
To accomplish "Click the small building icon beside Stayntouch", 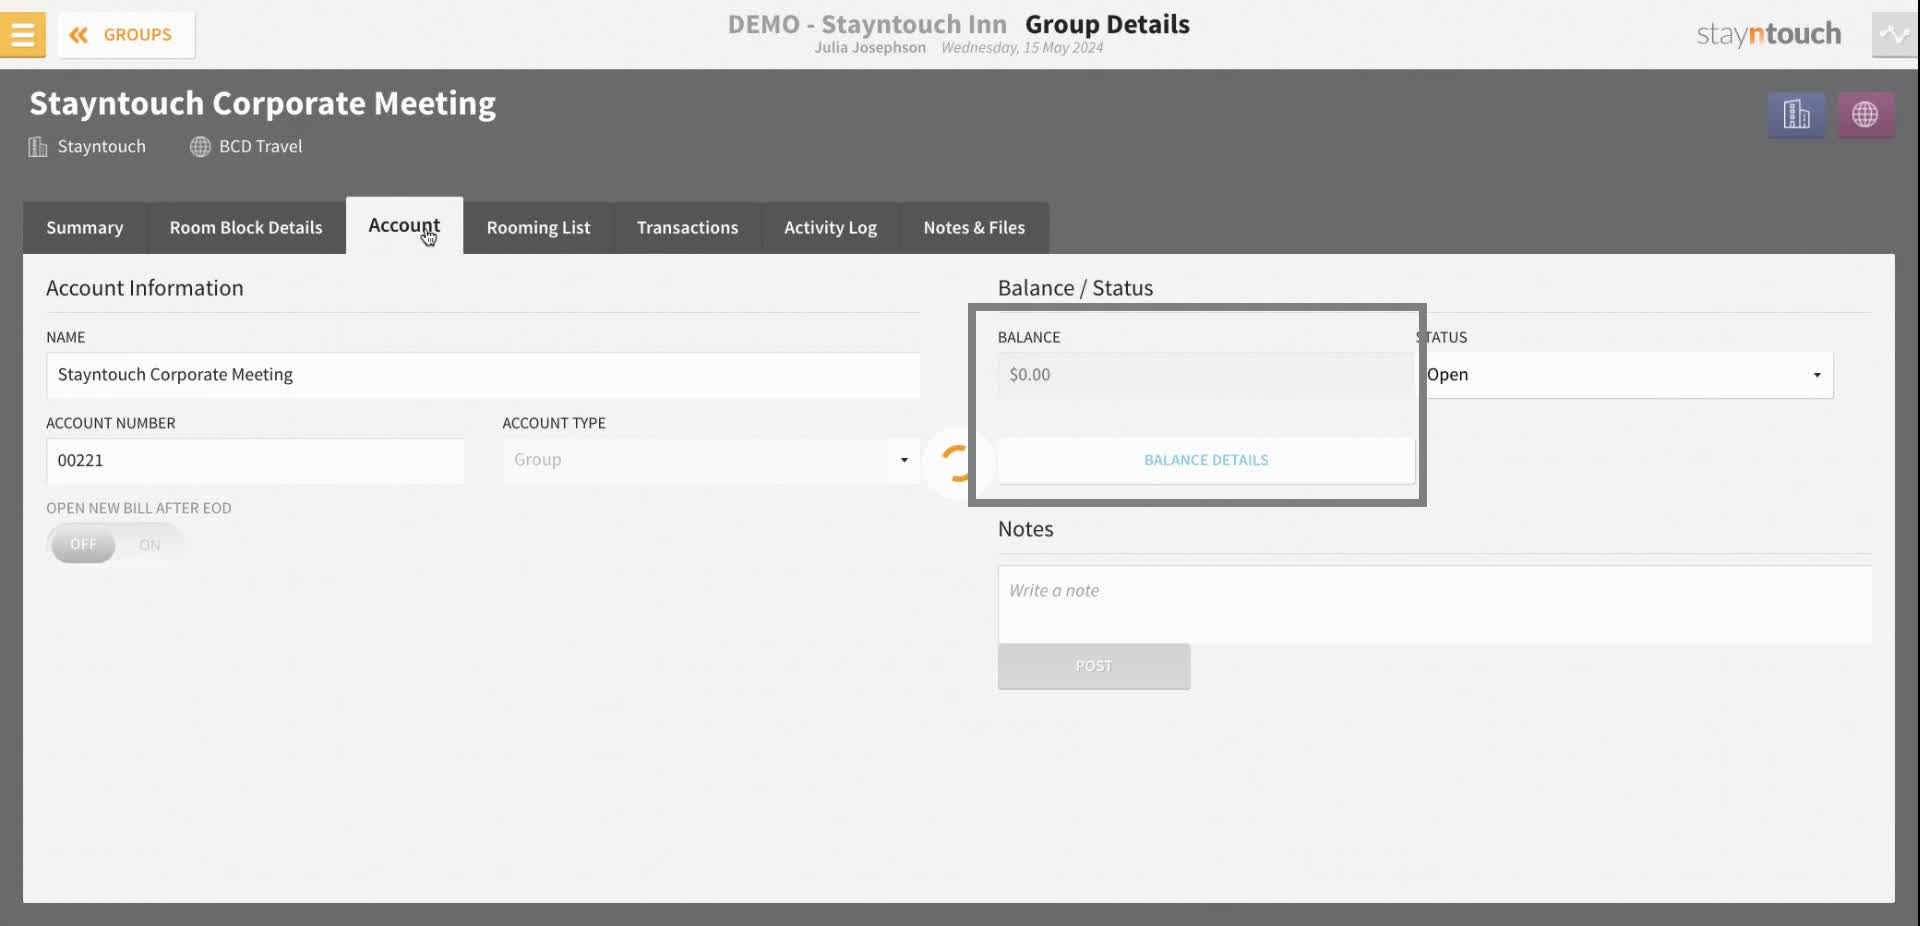I will click(x=38, y=147).
